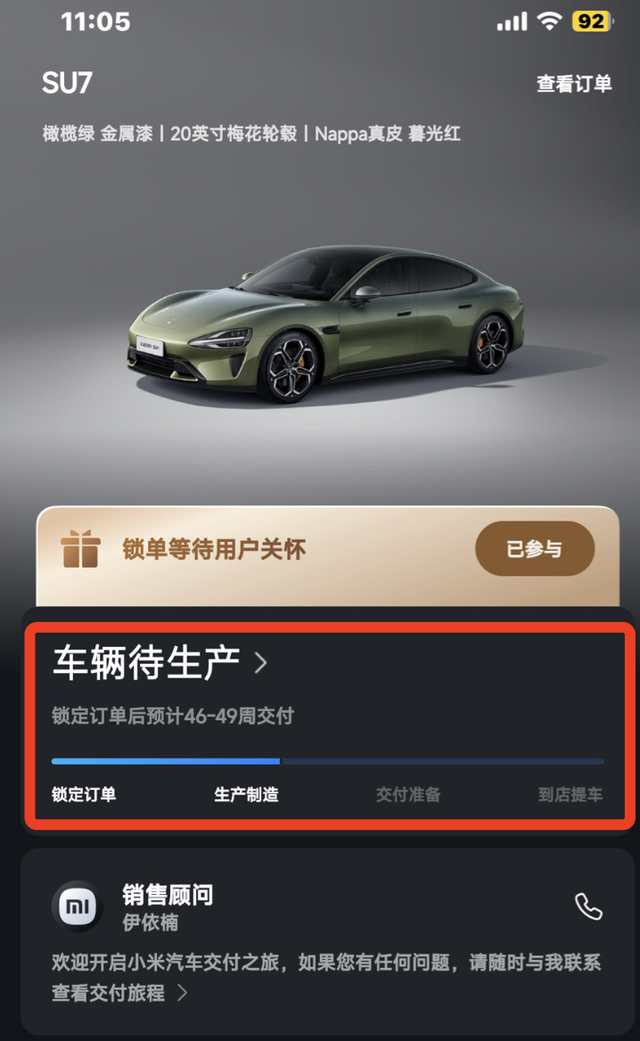Image resolution: width=640 pixels, height=1041 pixels.
Task: Tap the battery indicator showing 92
Action: point(592,22)
